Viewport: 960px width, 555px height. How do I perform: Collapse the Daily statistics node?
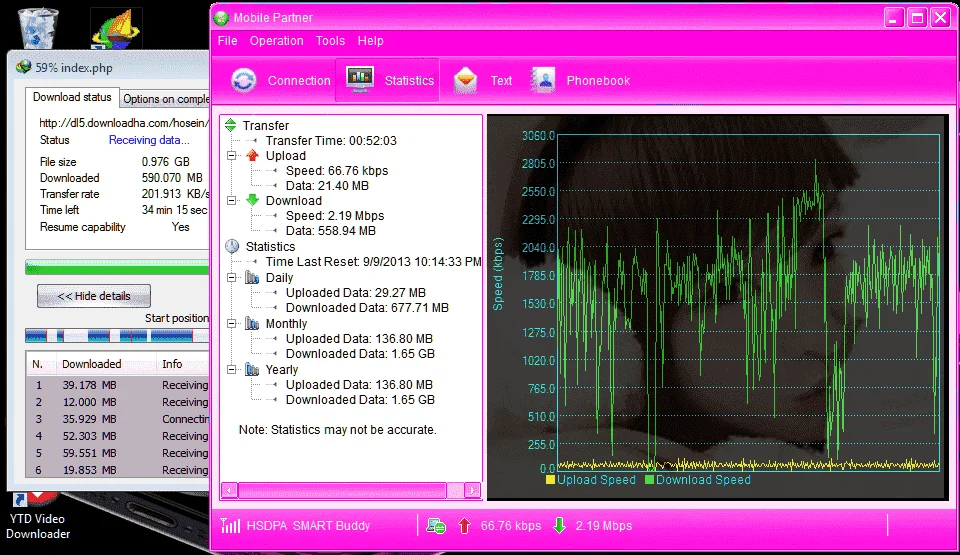231,278
